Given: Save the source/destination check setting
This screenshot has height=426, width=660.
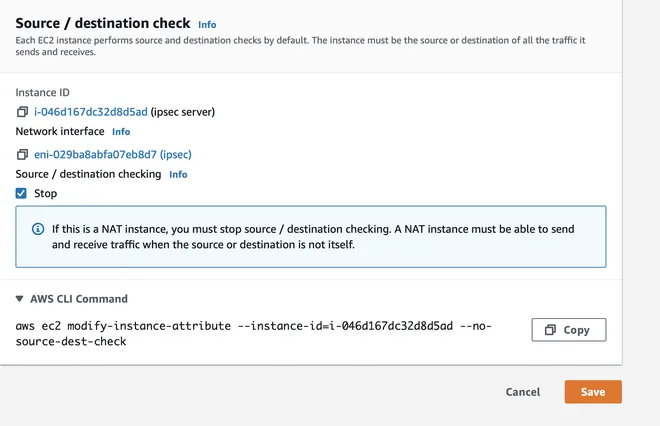Looking at the screenshot, I should pyautogui.click(x=593, y=392).
